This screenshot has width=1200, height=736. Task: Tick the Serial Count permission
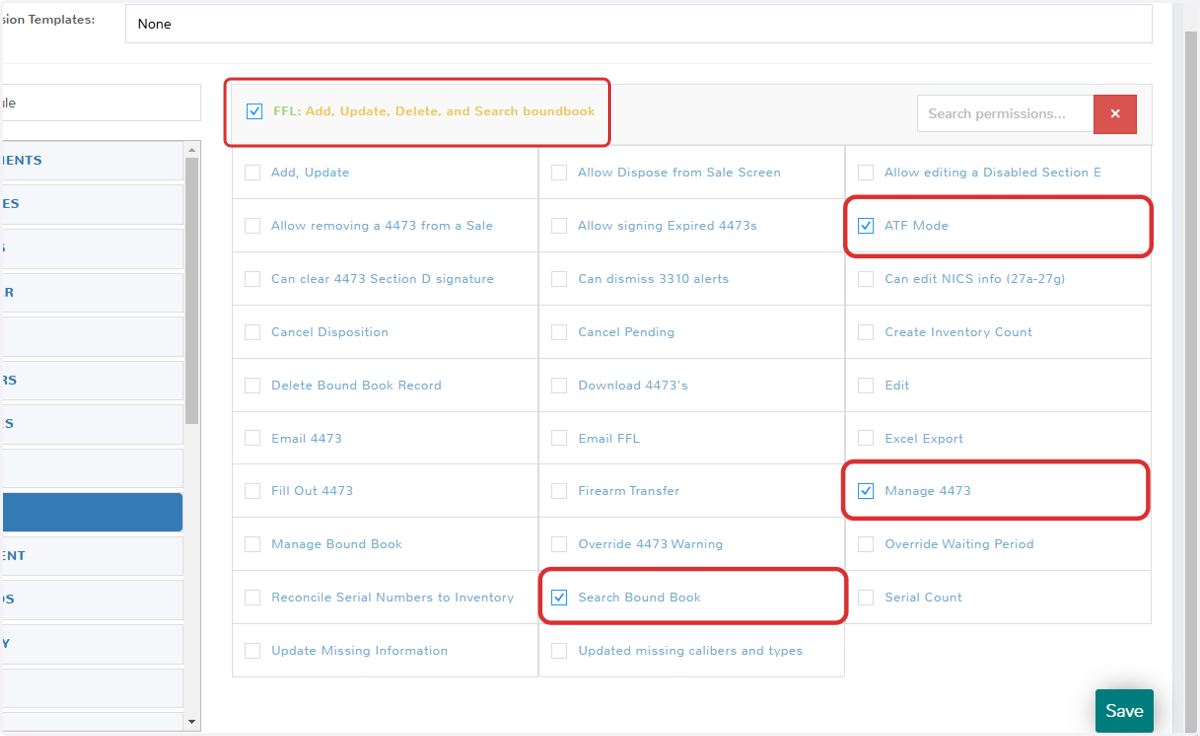click(866, 598)
